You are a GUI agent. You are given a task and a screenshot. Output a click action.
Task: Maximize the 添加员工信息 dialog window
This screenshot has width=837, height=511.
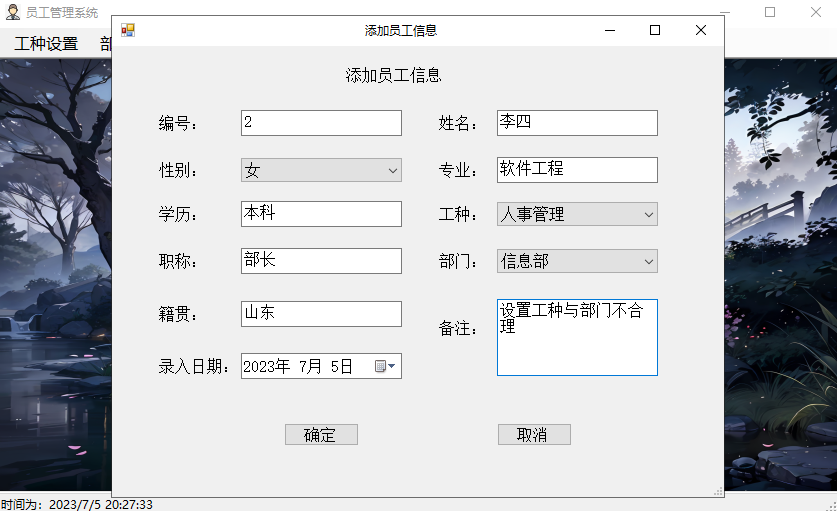655,30
